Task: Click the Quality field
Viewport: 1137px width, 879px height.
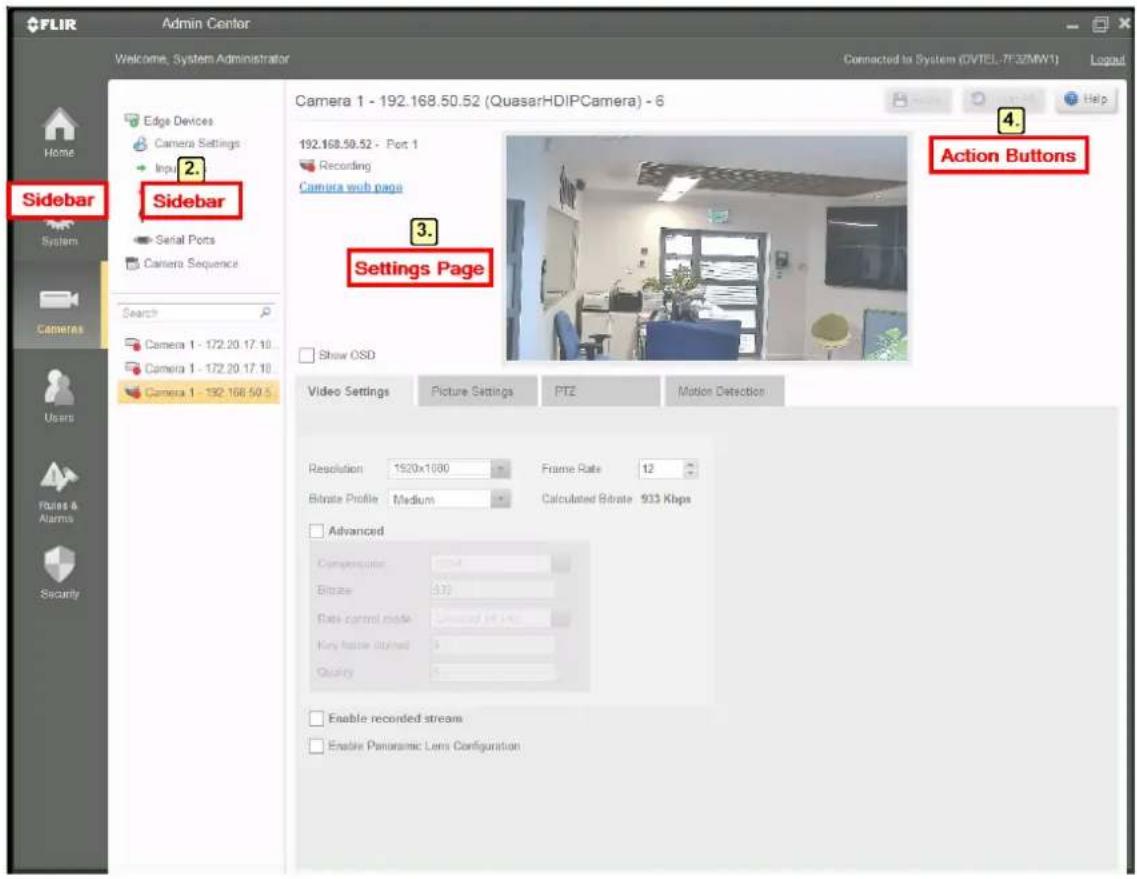Action: click(x=493, y=672)
